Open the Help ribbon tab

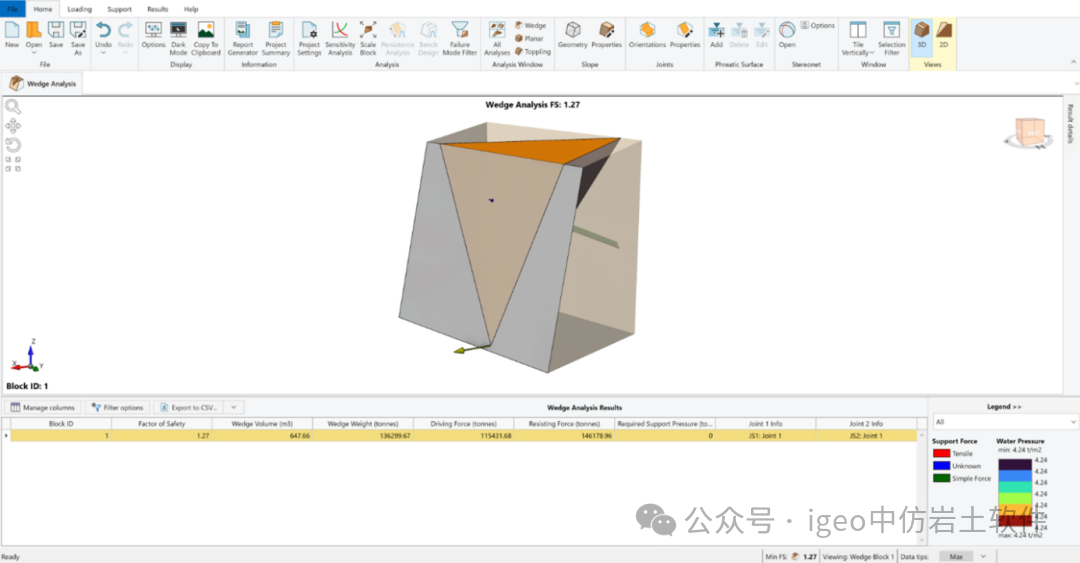pos(191,9)
